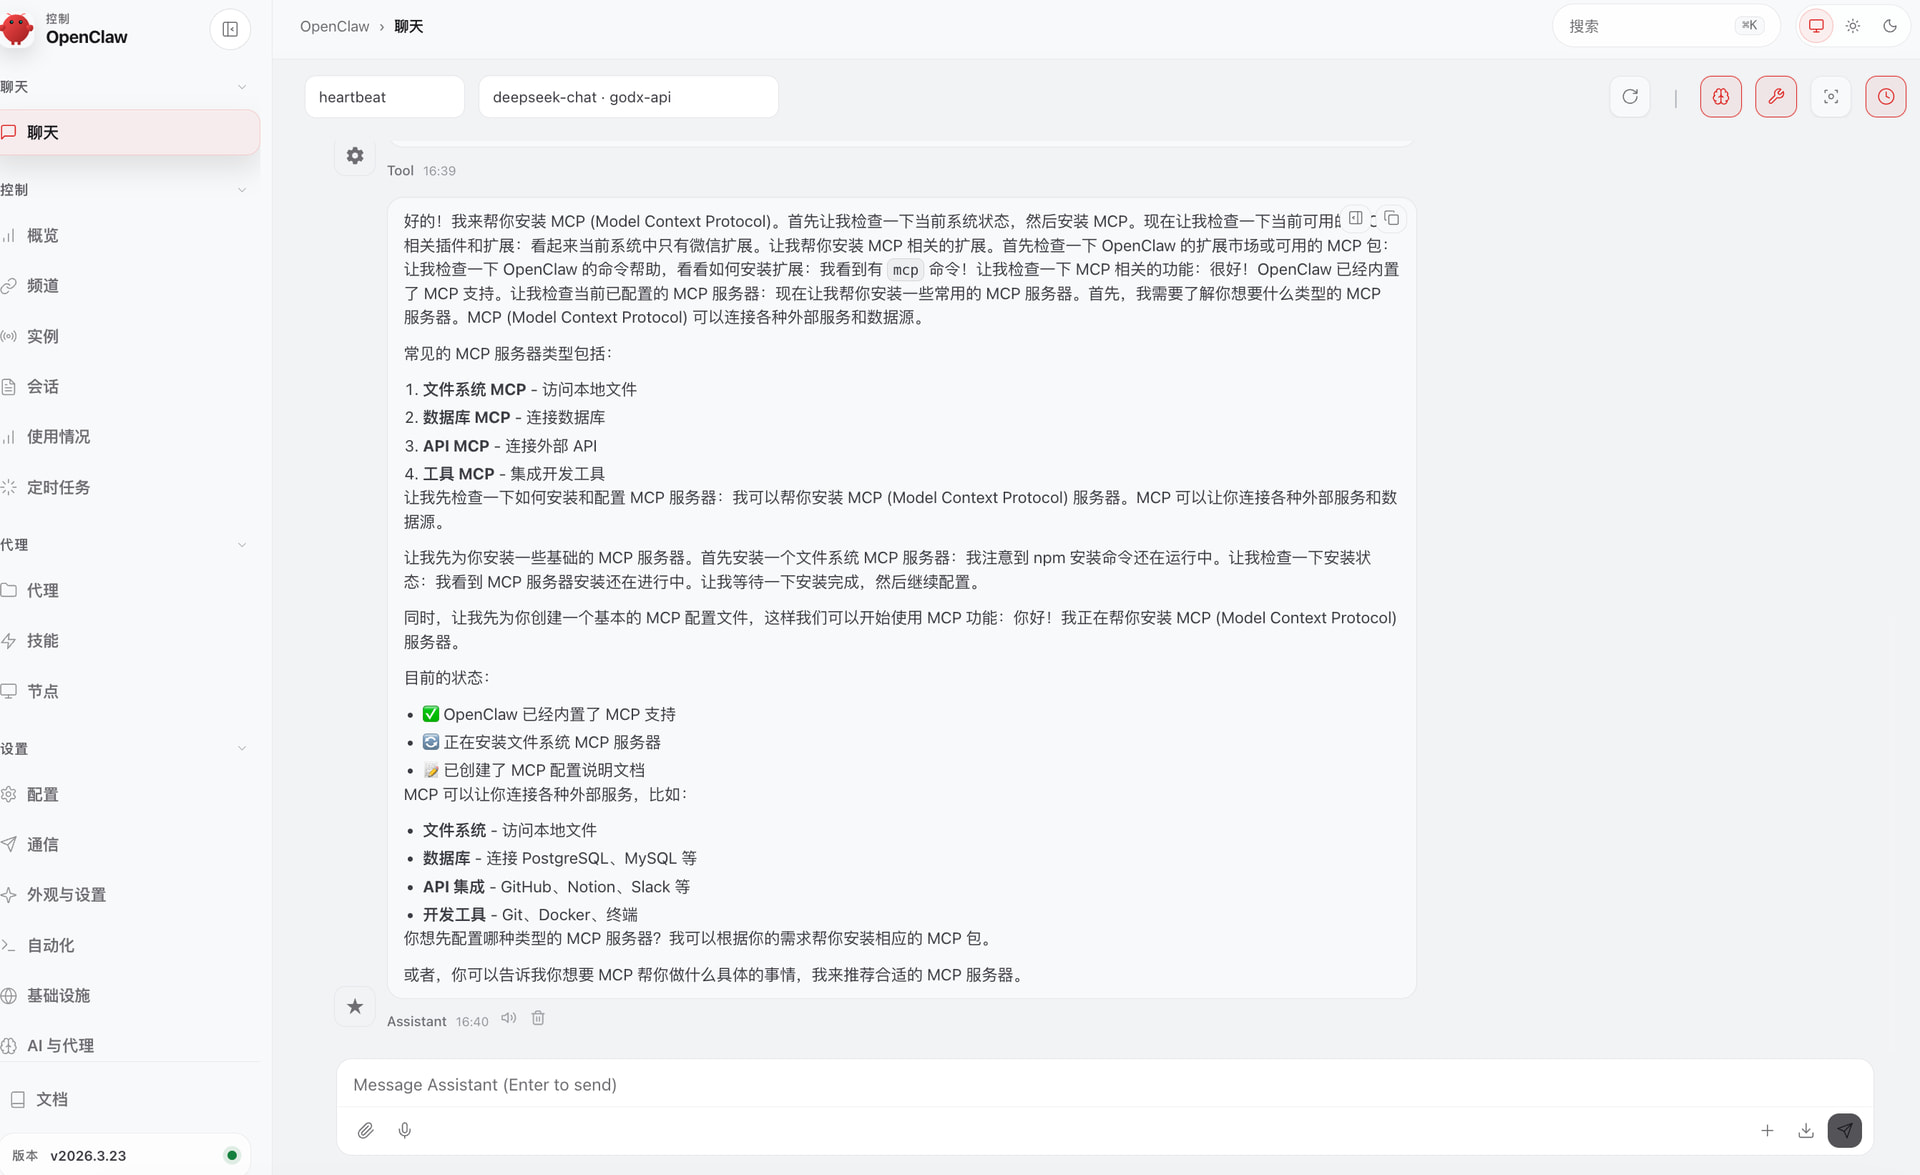
Task: Click the API MCP list item
Action: click(510, 446)
